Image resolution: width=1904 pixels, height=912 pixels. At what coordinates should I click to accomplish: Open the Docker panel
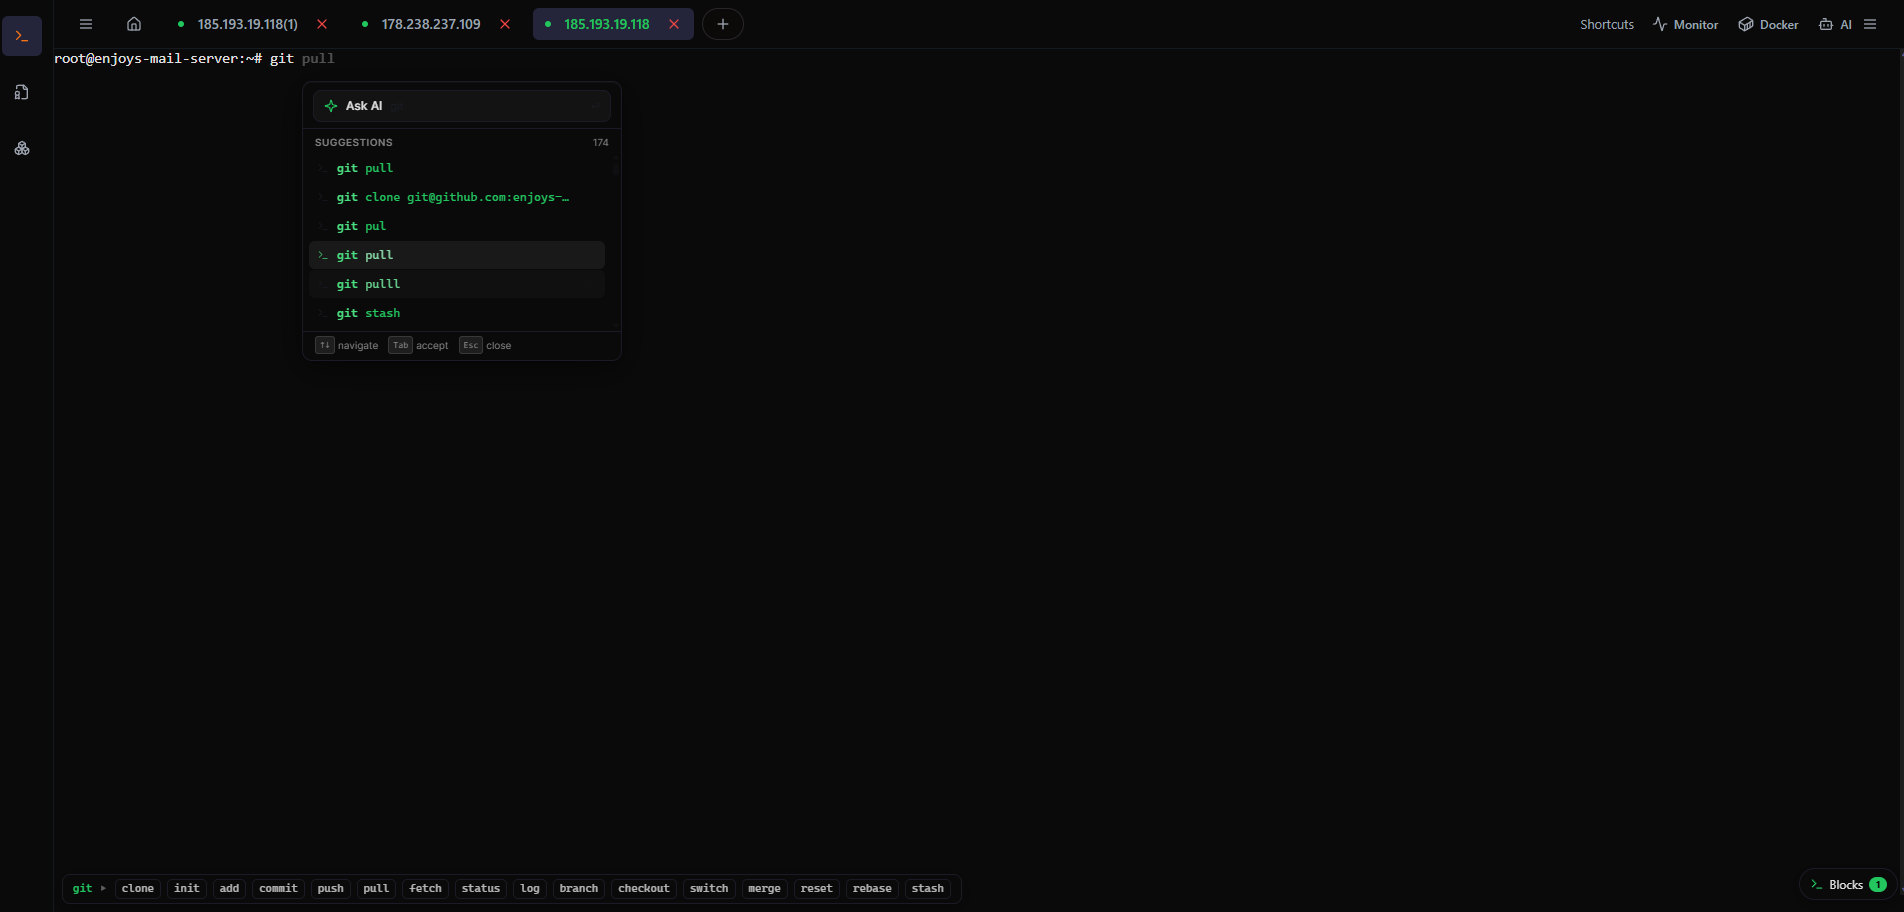click(1768, 24)
